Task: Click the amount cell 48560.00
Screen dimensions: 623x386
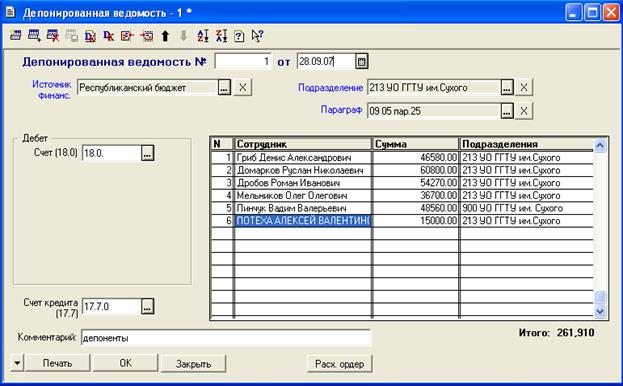Action: click(x=416, y=208)
